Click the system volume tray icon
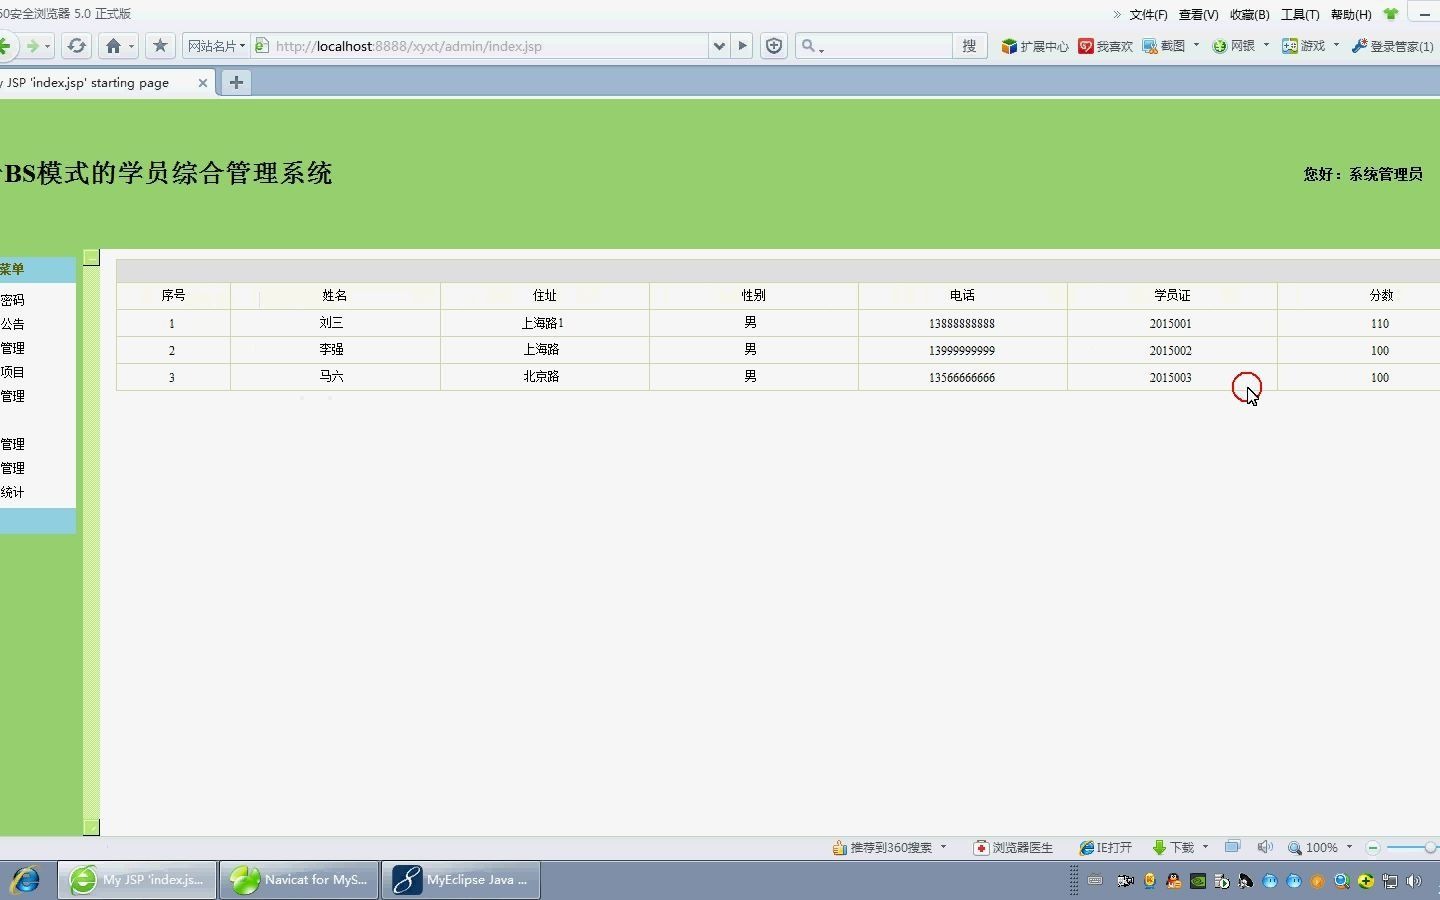 [1414, 881]
